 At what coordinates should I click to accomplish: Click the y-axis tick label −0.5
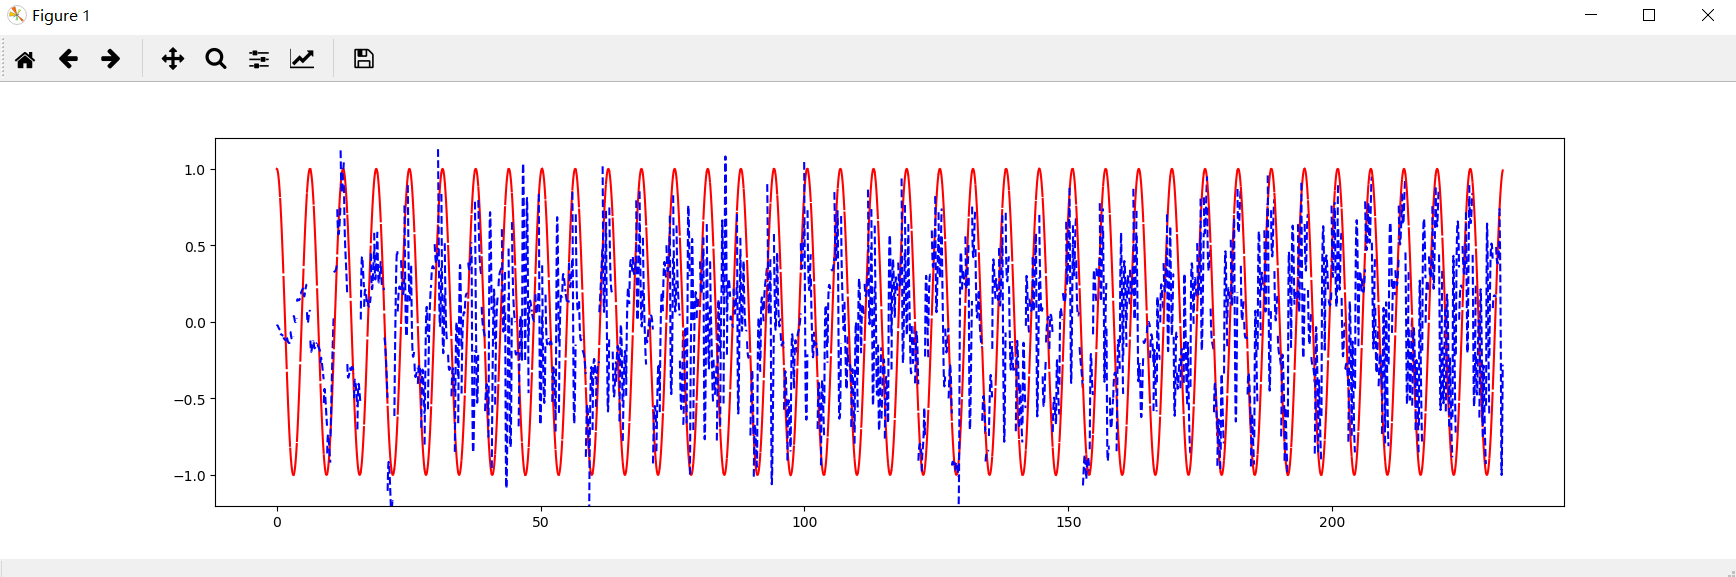pyautogui.click(x=189, y=400)
